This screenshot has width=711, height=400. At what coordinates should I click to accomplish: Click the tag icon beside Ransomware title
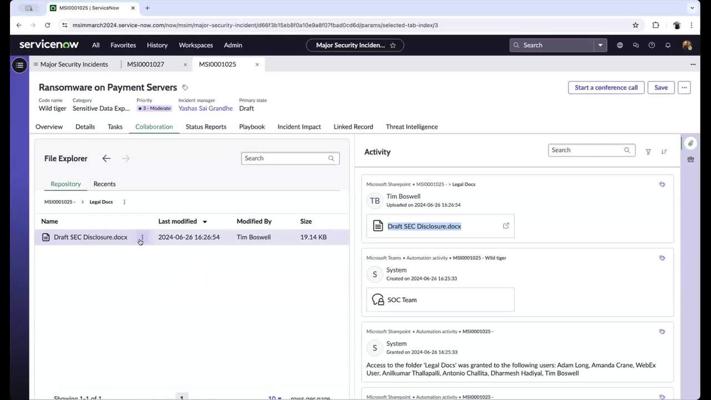tap(185, 88)
